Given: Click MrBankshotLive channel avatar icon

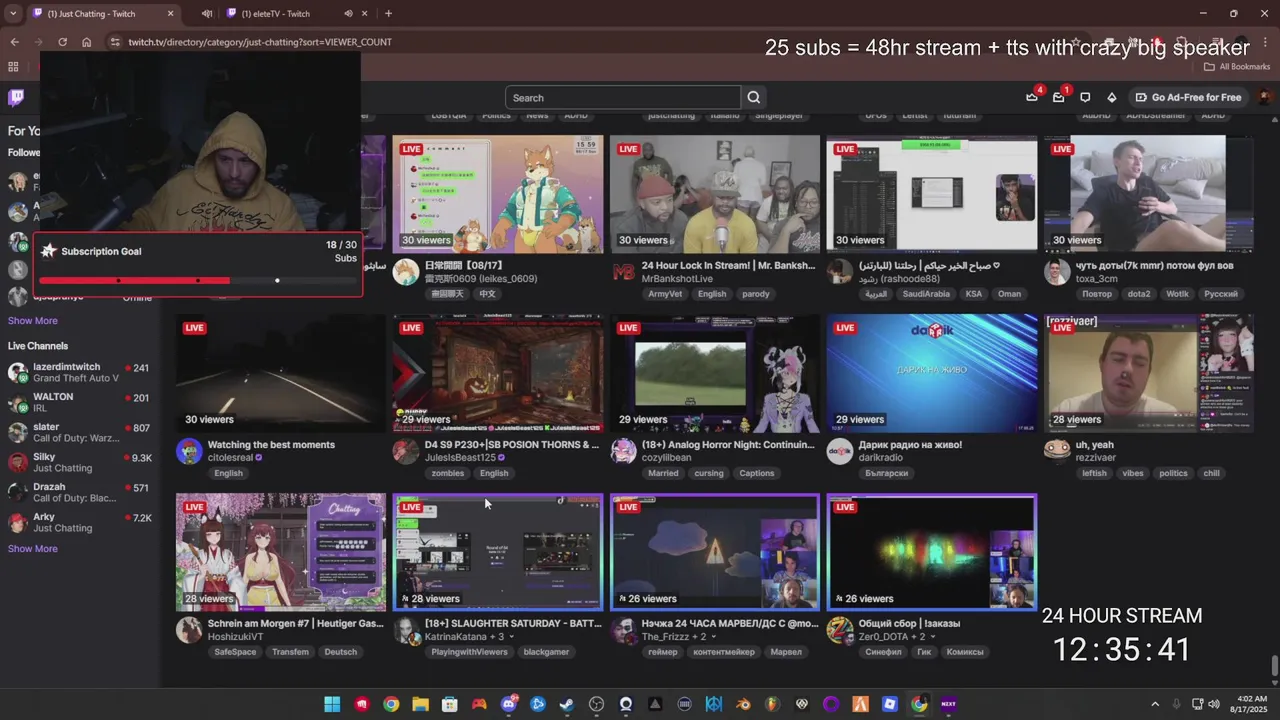Looking at the screenshot, I should pos(623,272).
